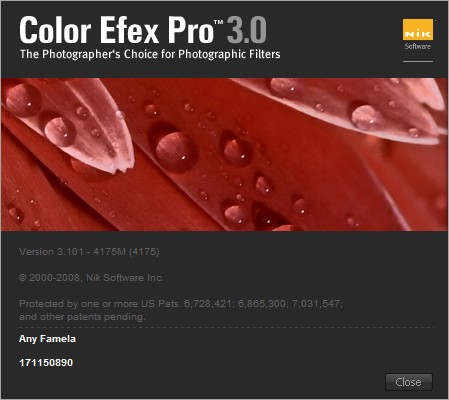Click the Color Efex Pro title text
The width and height of the screenshot is (449, 400).
pyautogui.click(x=117, y=30)
